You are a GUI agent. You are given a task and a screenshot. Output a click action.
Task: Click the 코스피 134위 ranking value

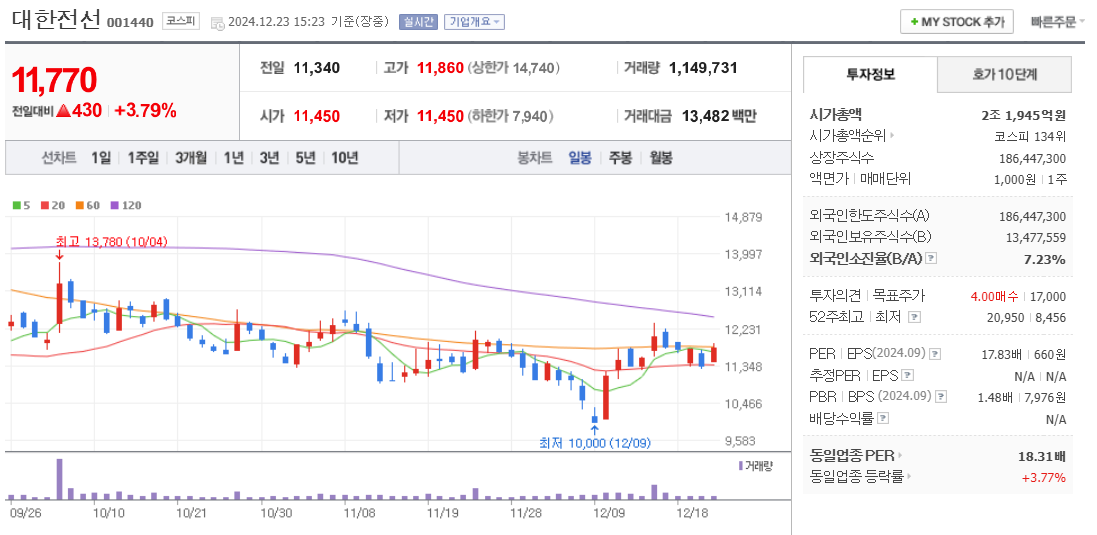click(x=1030, y=136)
